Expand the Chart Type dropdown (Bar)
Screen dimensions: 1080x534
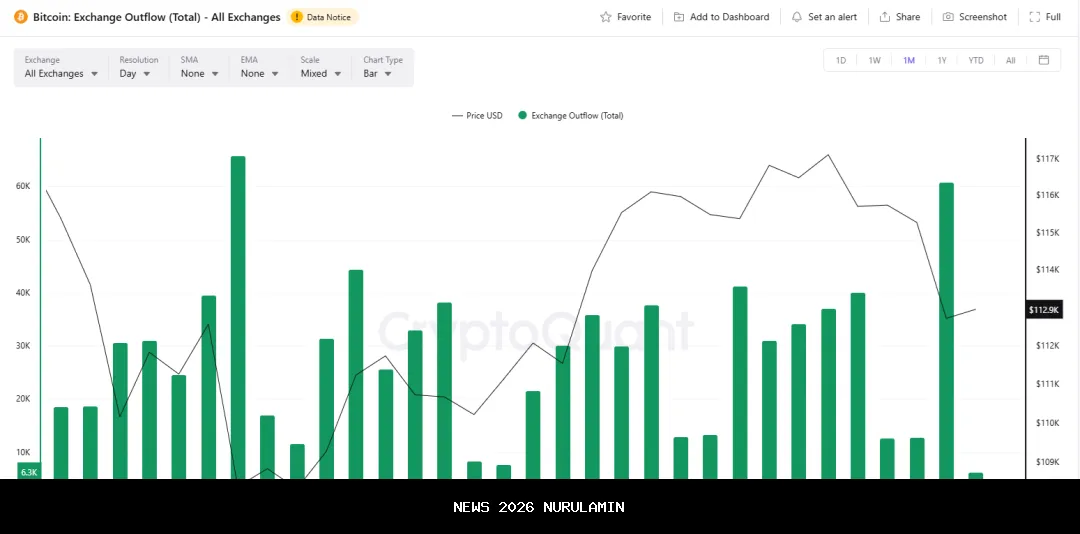pos(377,73)
